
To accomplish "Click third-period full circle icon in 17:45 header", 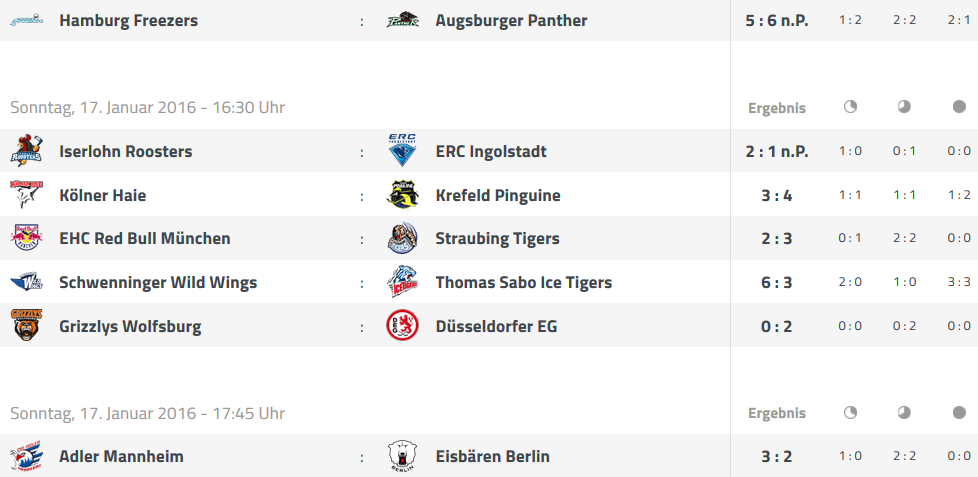I will [x=959, y=412].
